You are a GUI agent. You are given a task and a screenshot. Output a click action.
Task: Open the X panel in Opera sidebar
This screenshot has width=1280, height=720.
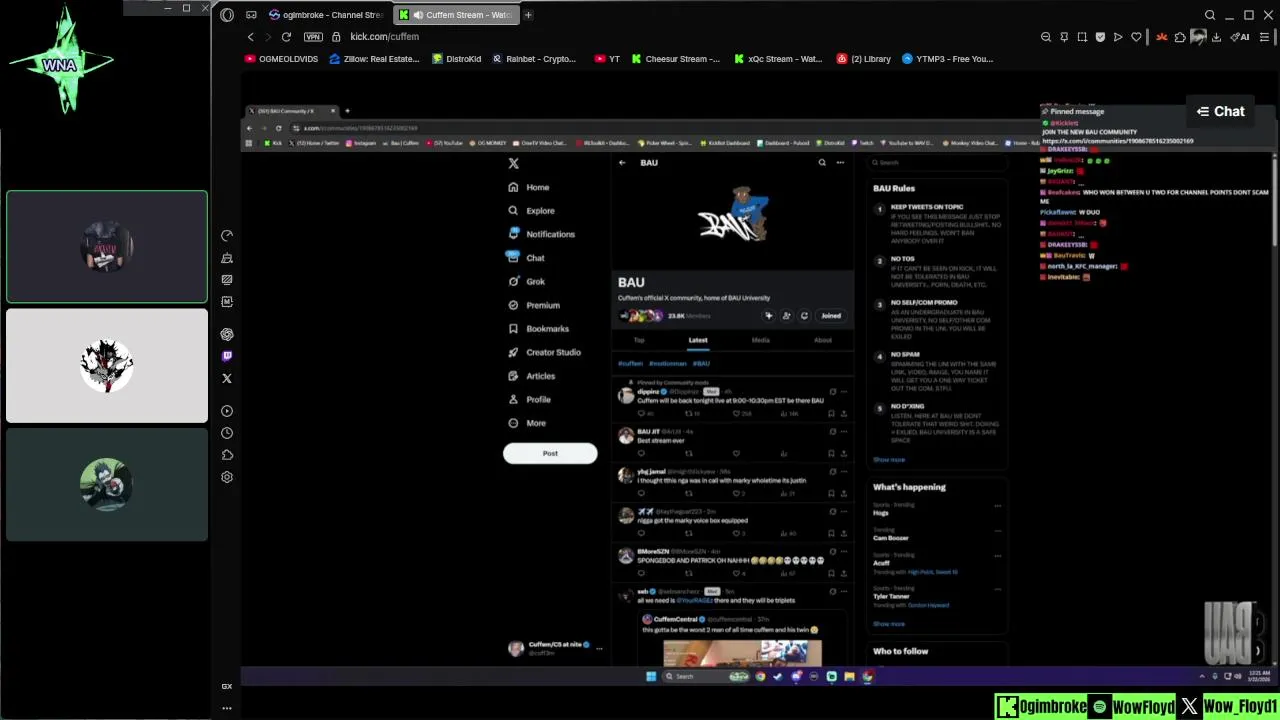click(x=227, y=378)
